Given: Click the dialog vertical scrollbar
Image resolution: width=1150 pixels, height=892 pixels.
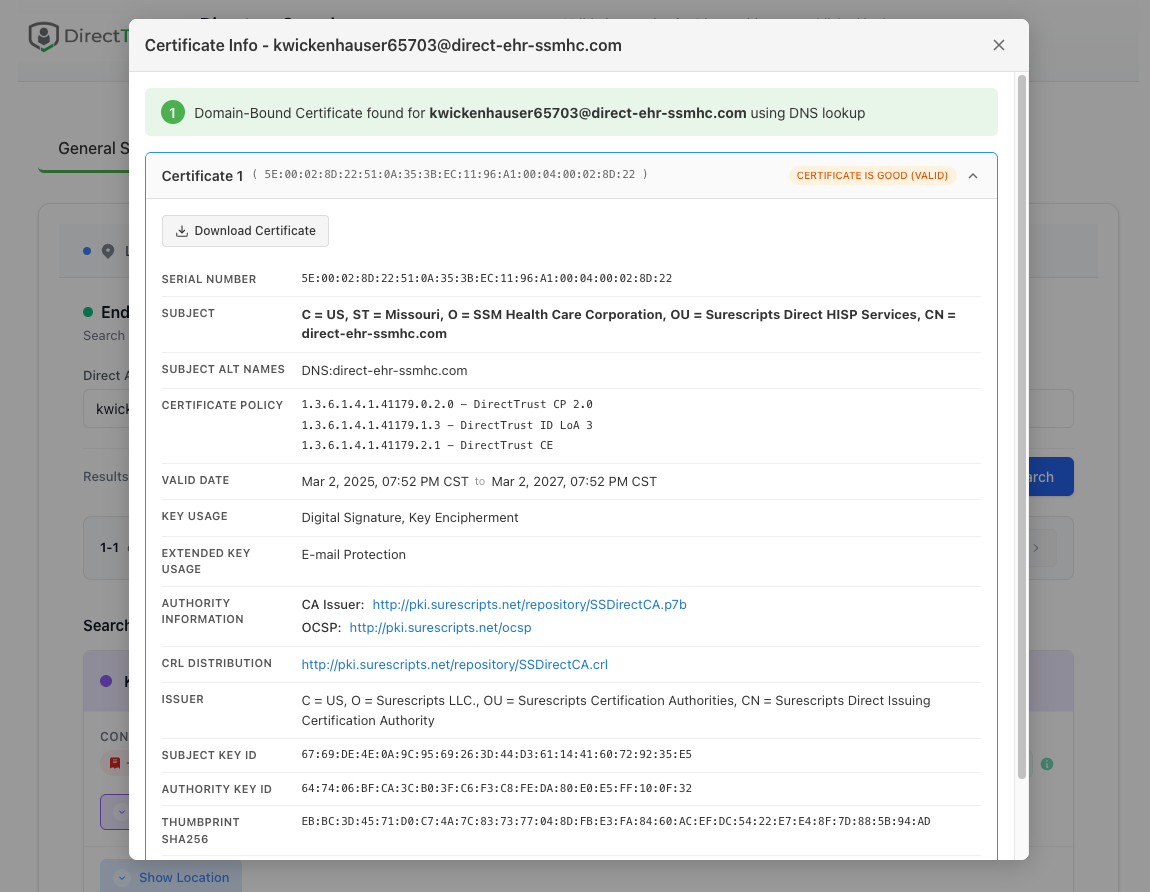Looking at the screenshot, I should tap(1022, 425).
